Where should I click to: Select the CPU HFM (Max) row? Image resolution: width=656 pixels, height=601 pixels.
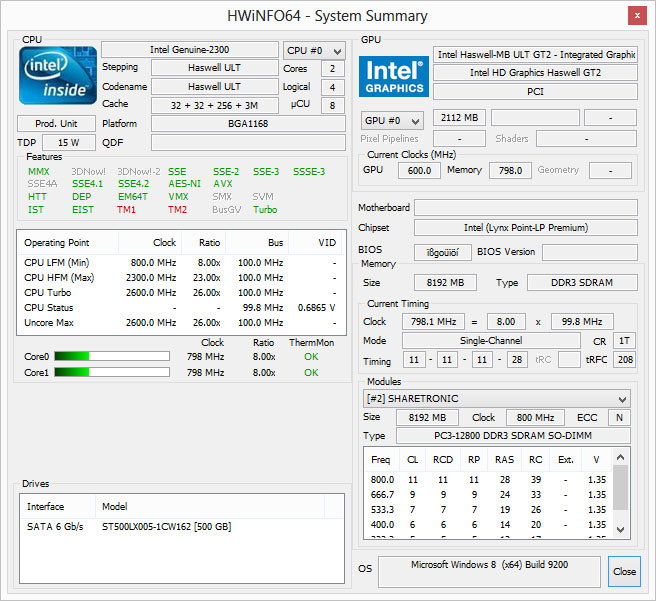tap(181, 278)
